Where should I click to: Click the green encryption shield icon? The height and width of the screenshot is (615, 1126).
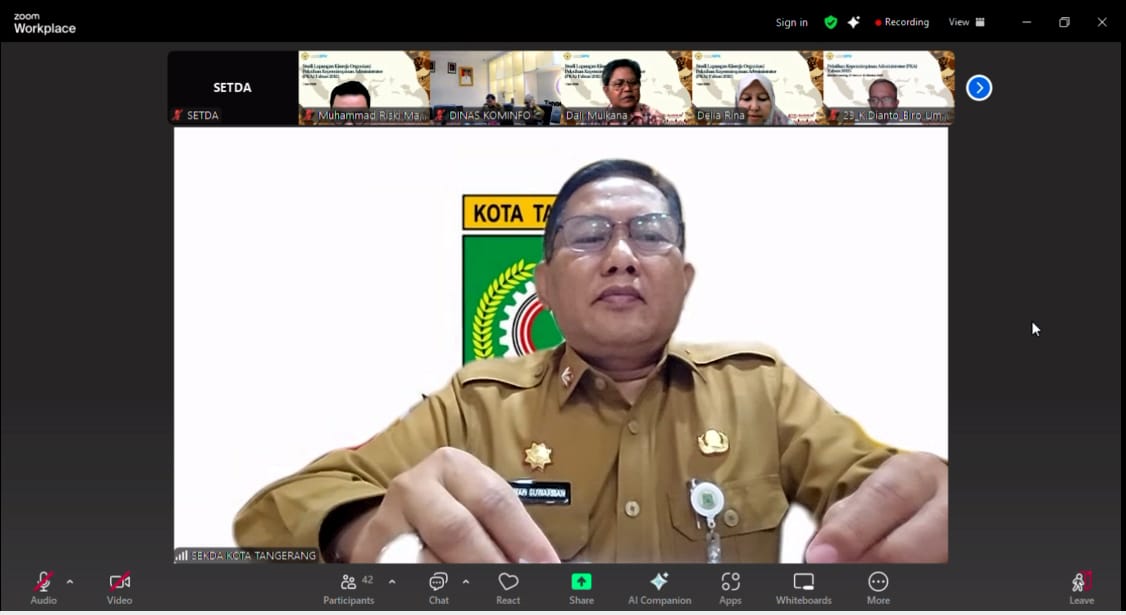830,22
